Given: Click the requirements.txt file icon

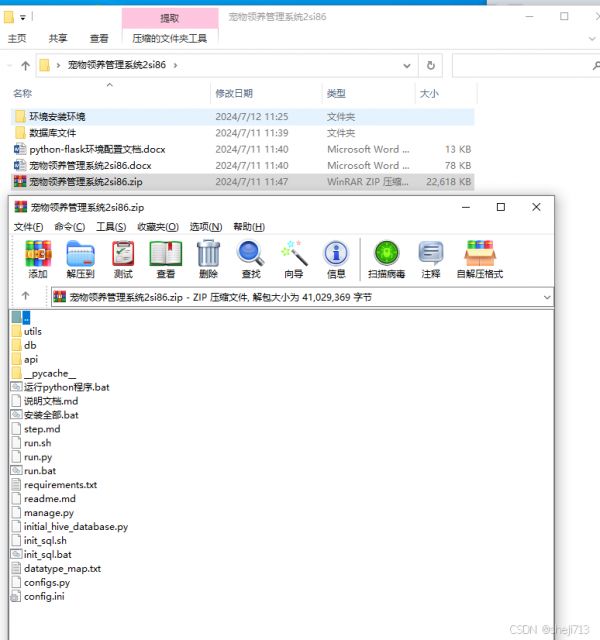Looking at the screenshot, I should point(16,484).
